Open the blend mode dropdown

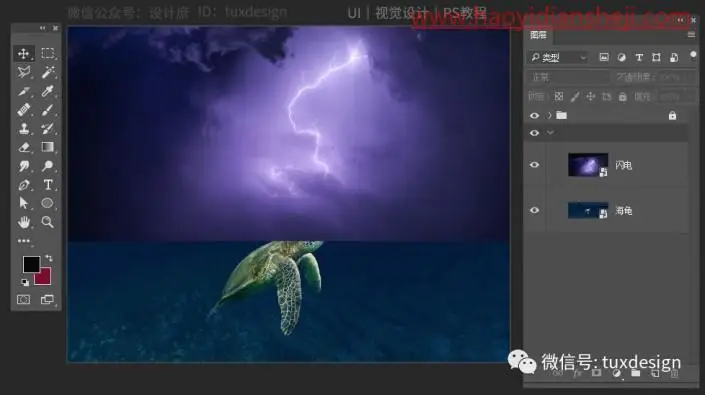[x=567, y=77]
